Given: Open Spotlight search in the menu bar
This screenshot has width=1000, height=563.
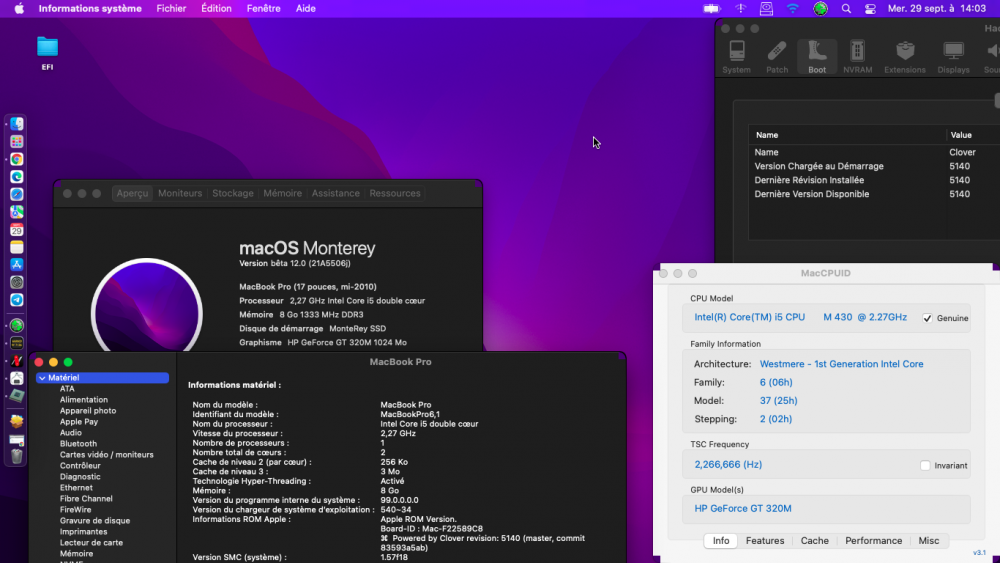Looking at the screenshot, I should pyautogui.click(x=846, y=9).
